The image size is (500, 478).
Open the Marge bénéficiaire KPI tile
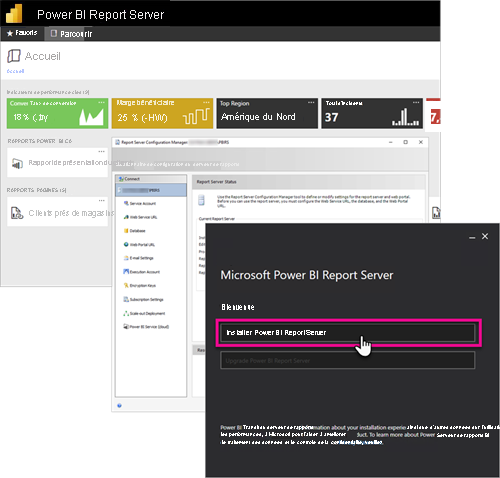pos(162,113)
